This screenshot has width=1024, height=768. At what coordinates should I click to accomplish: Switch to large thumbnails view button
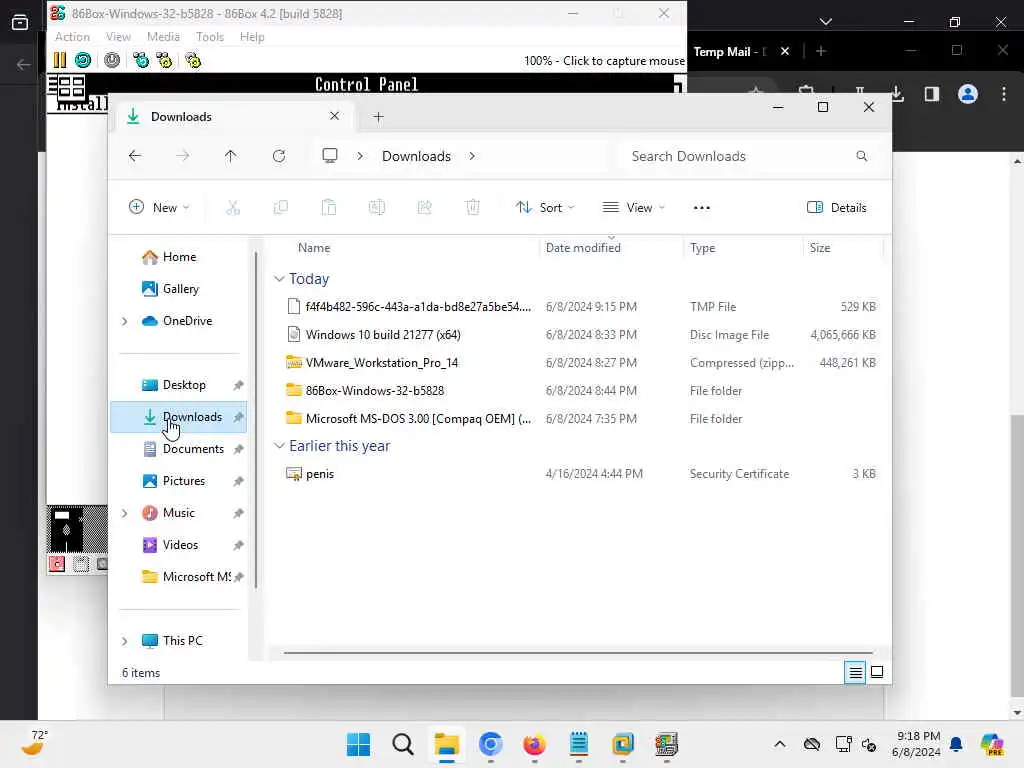pos(877,672)
